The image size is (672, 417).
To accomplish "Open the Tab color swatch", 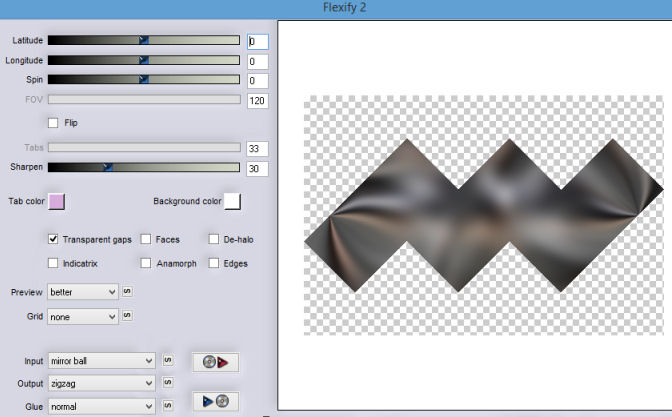I will pos(57,201).
